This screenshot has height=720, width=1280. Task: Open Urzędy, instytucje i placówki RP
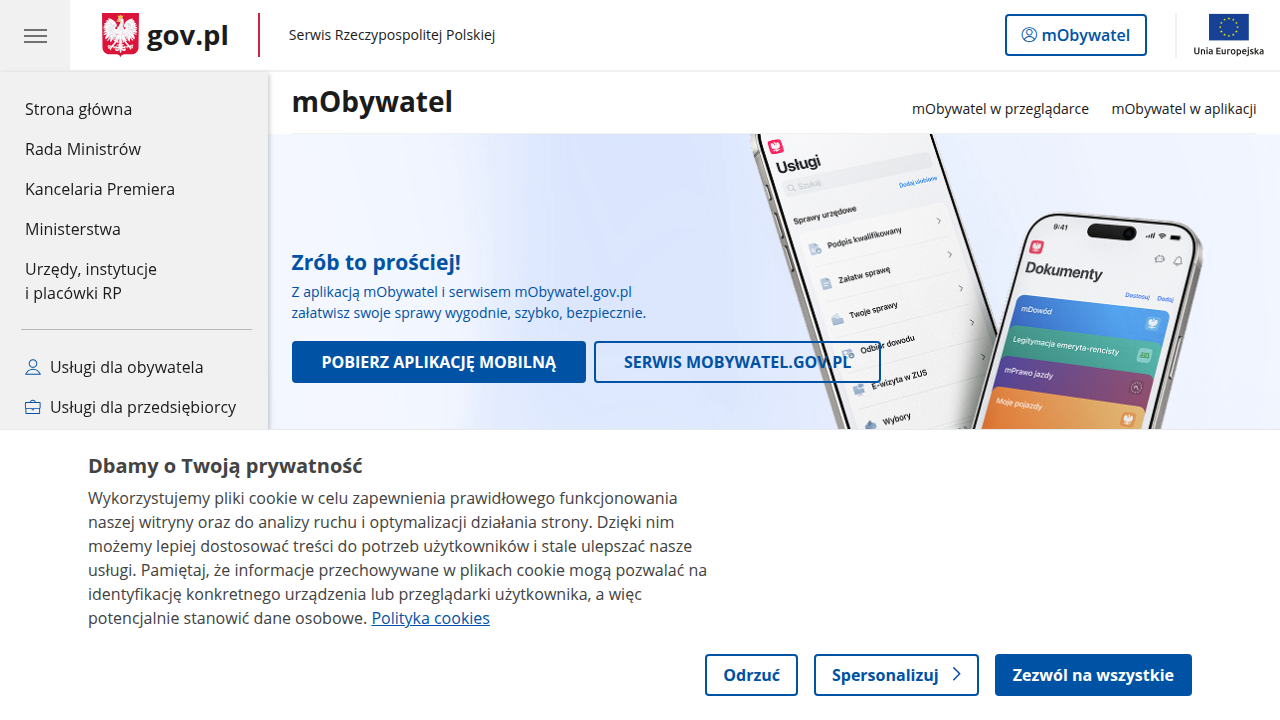(91, 281)
